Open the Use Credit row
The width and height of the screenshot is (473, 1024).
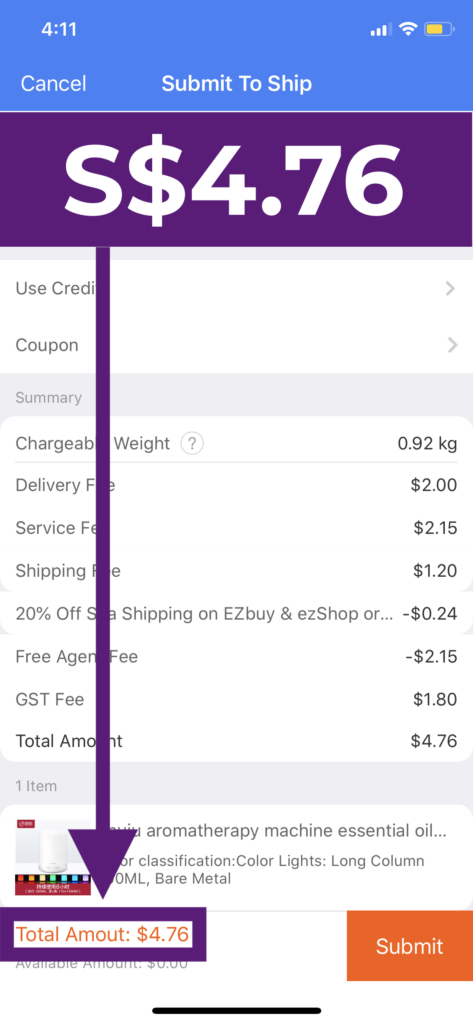(x=236, y=288)
